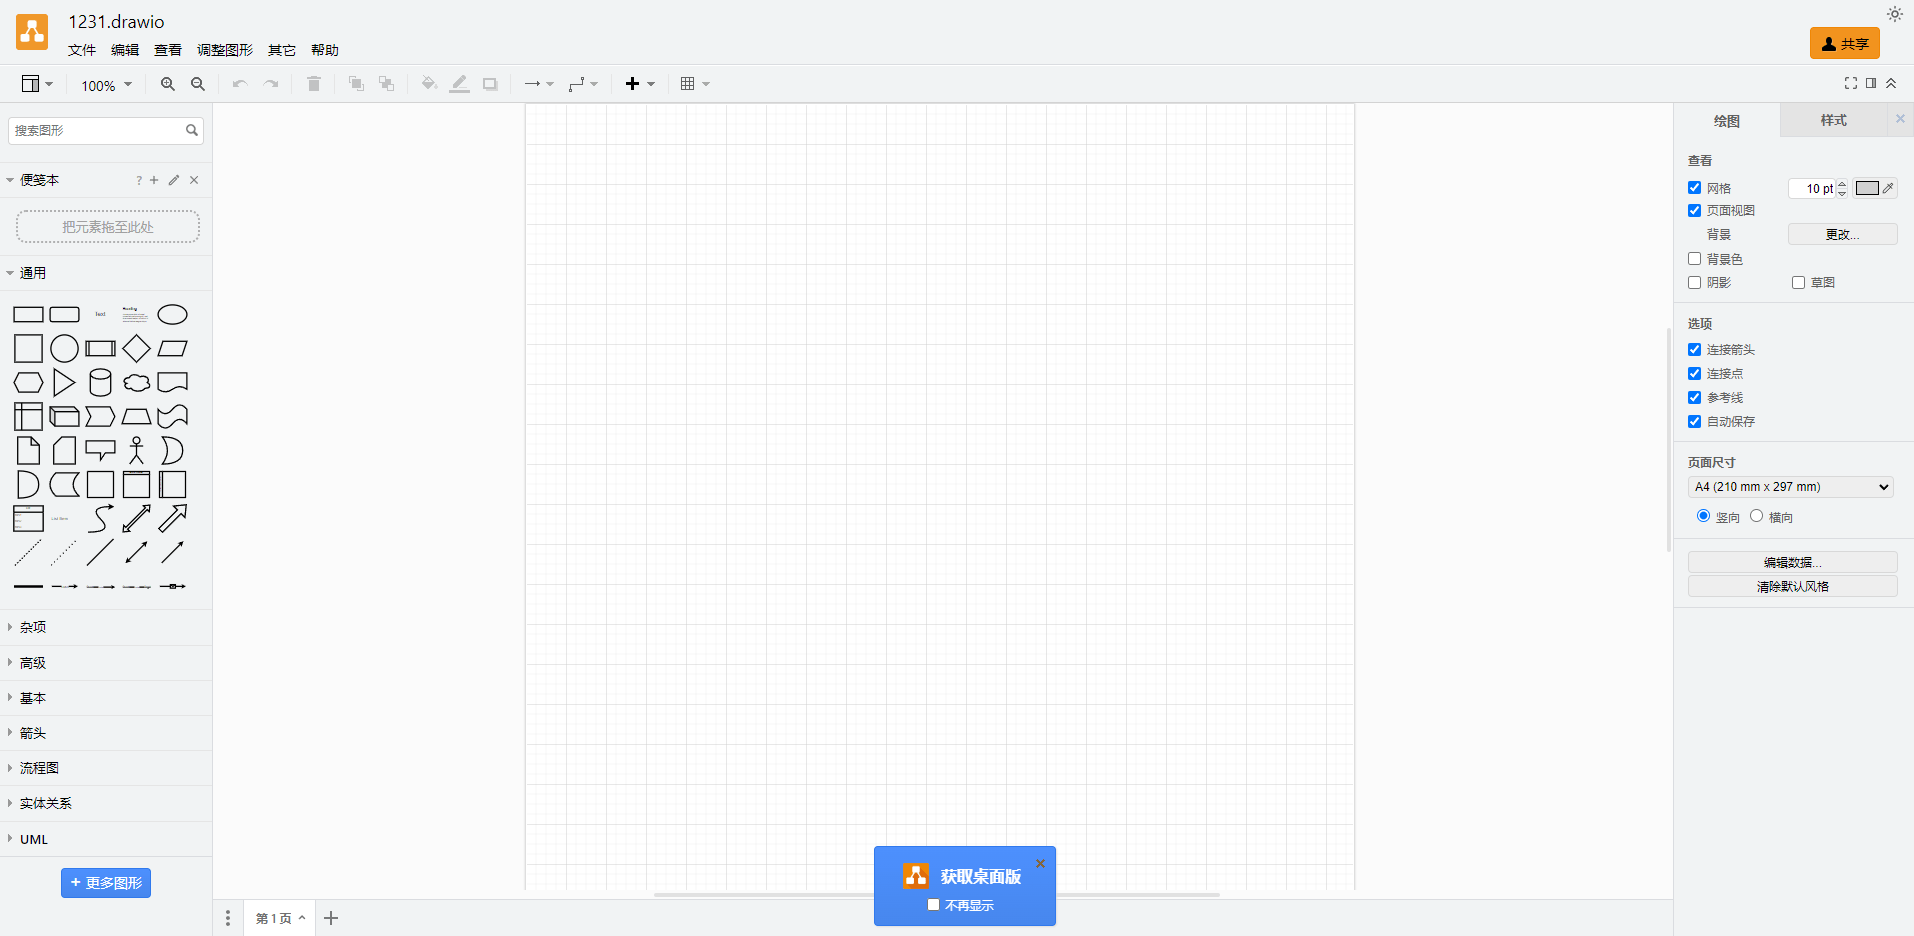
Task: Expand the 杂项 shape category
Action: 106,627
